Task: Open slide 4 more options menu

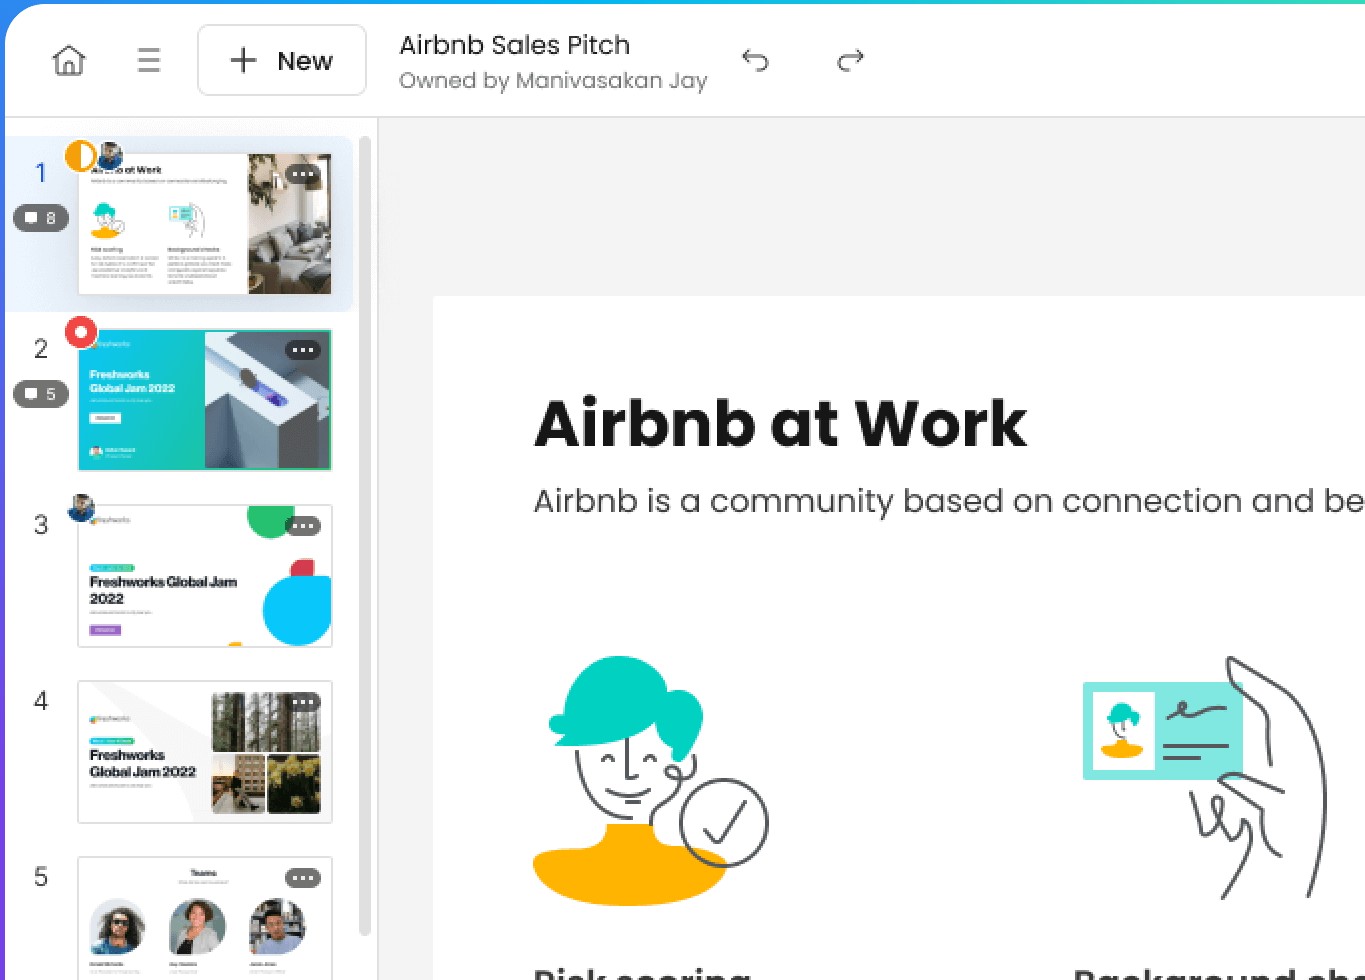Action: [303, 702]
